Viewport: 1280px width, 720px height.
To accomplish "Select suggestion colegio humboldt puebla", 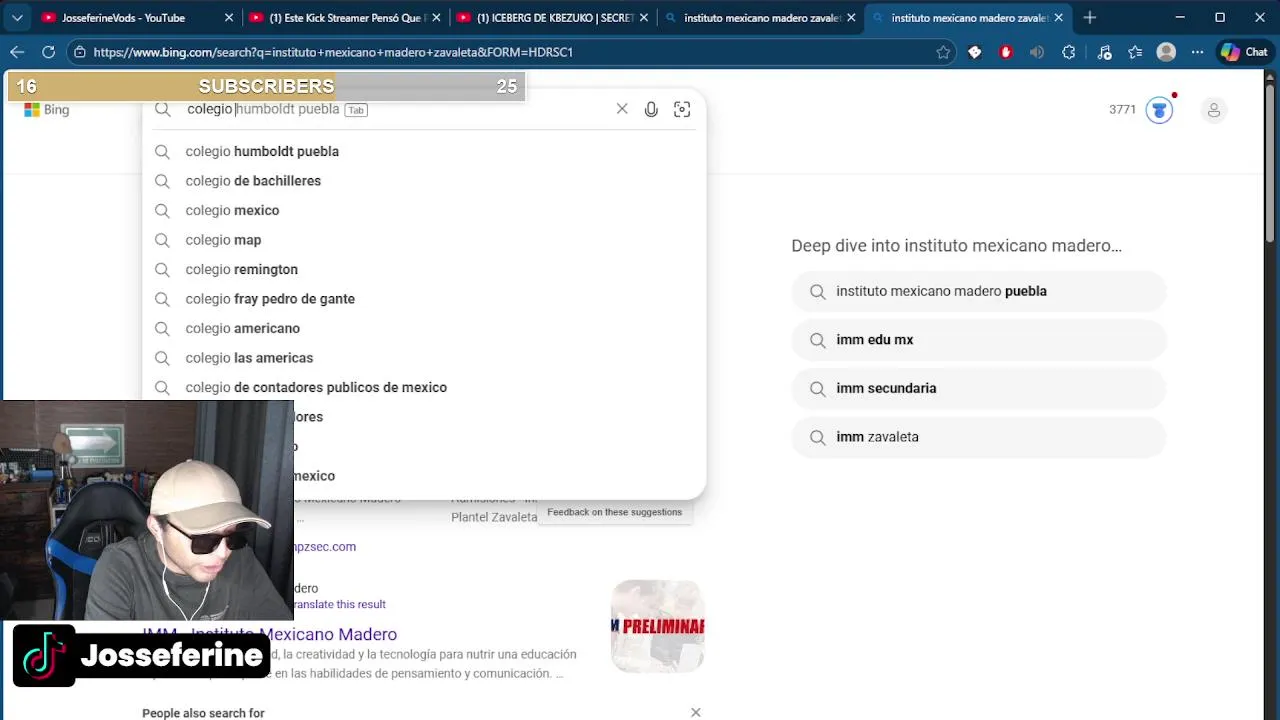I will tap(424, 151).
